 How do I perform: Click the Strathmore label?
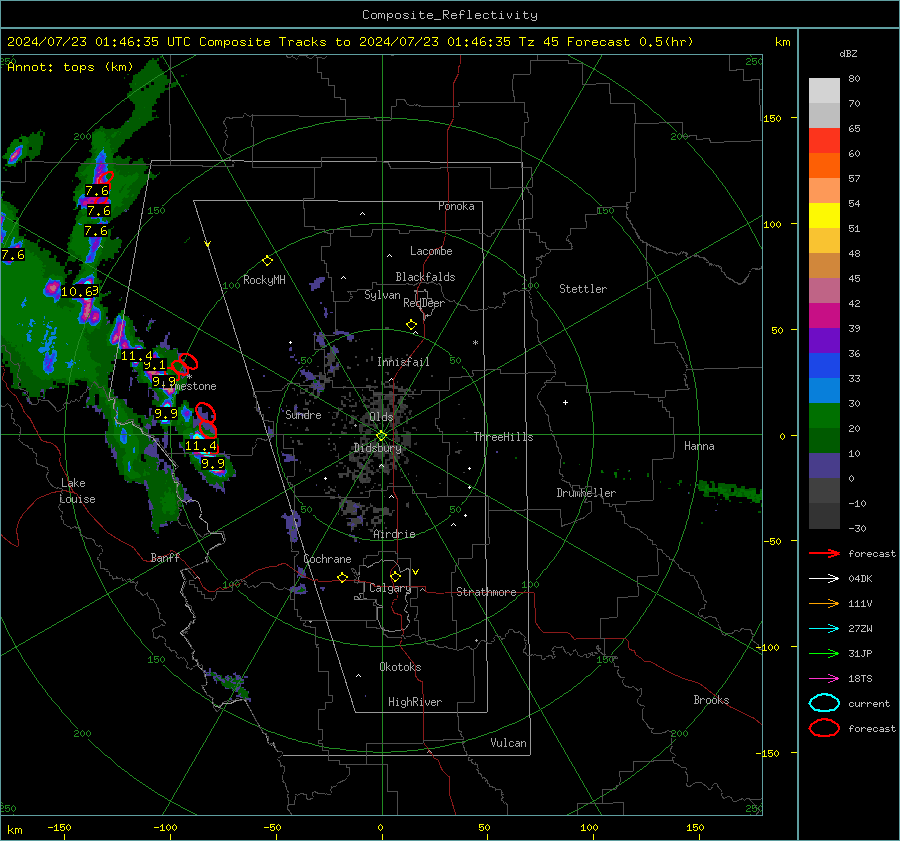tap(486, 592)
